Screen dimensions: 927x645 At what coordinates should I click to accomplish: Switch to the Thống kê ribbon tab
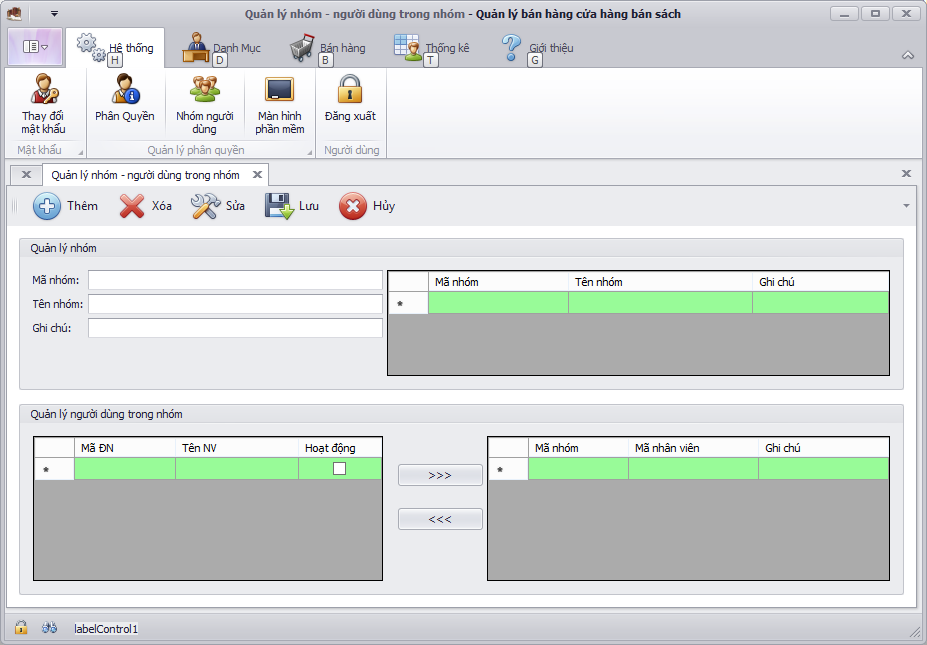[432, 48]
